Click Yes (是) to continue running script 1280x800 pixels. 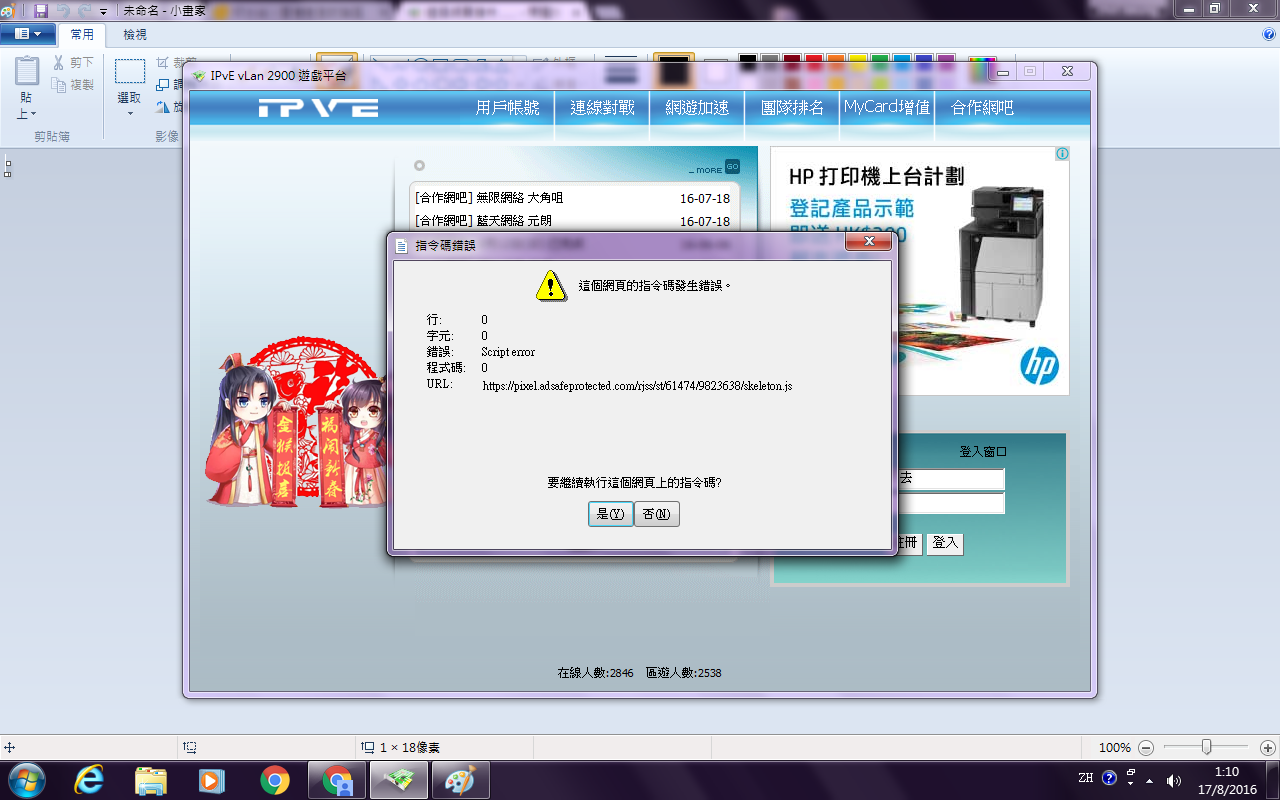click(610, 514)
